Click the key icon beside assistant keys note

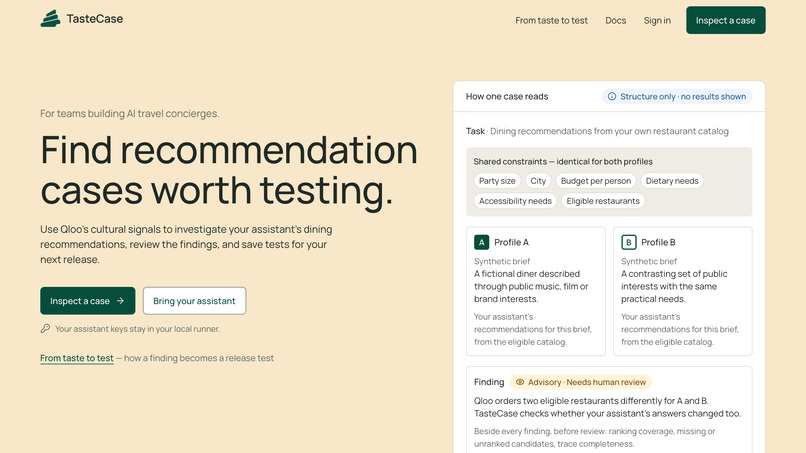pos(45,329)
